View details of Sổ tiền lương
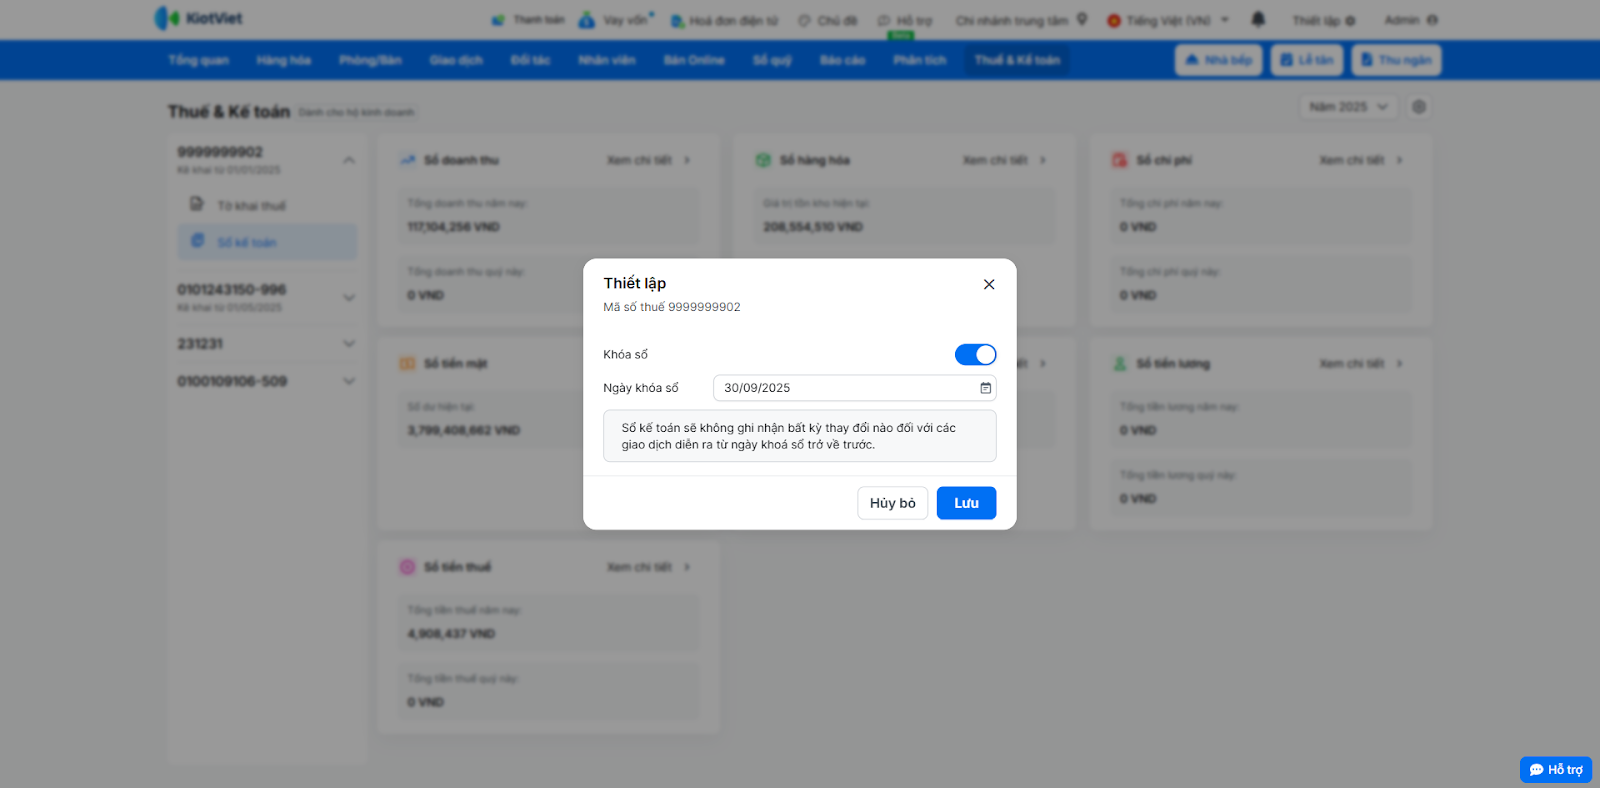Viewport: 1600px width, 788px height. tap(1360, 364)
